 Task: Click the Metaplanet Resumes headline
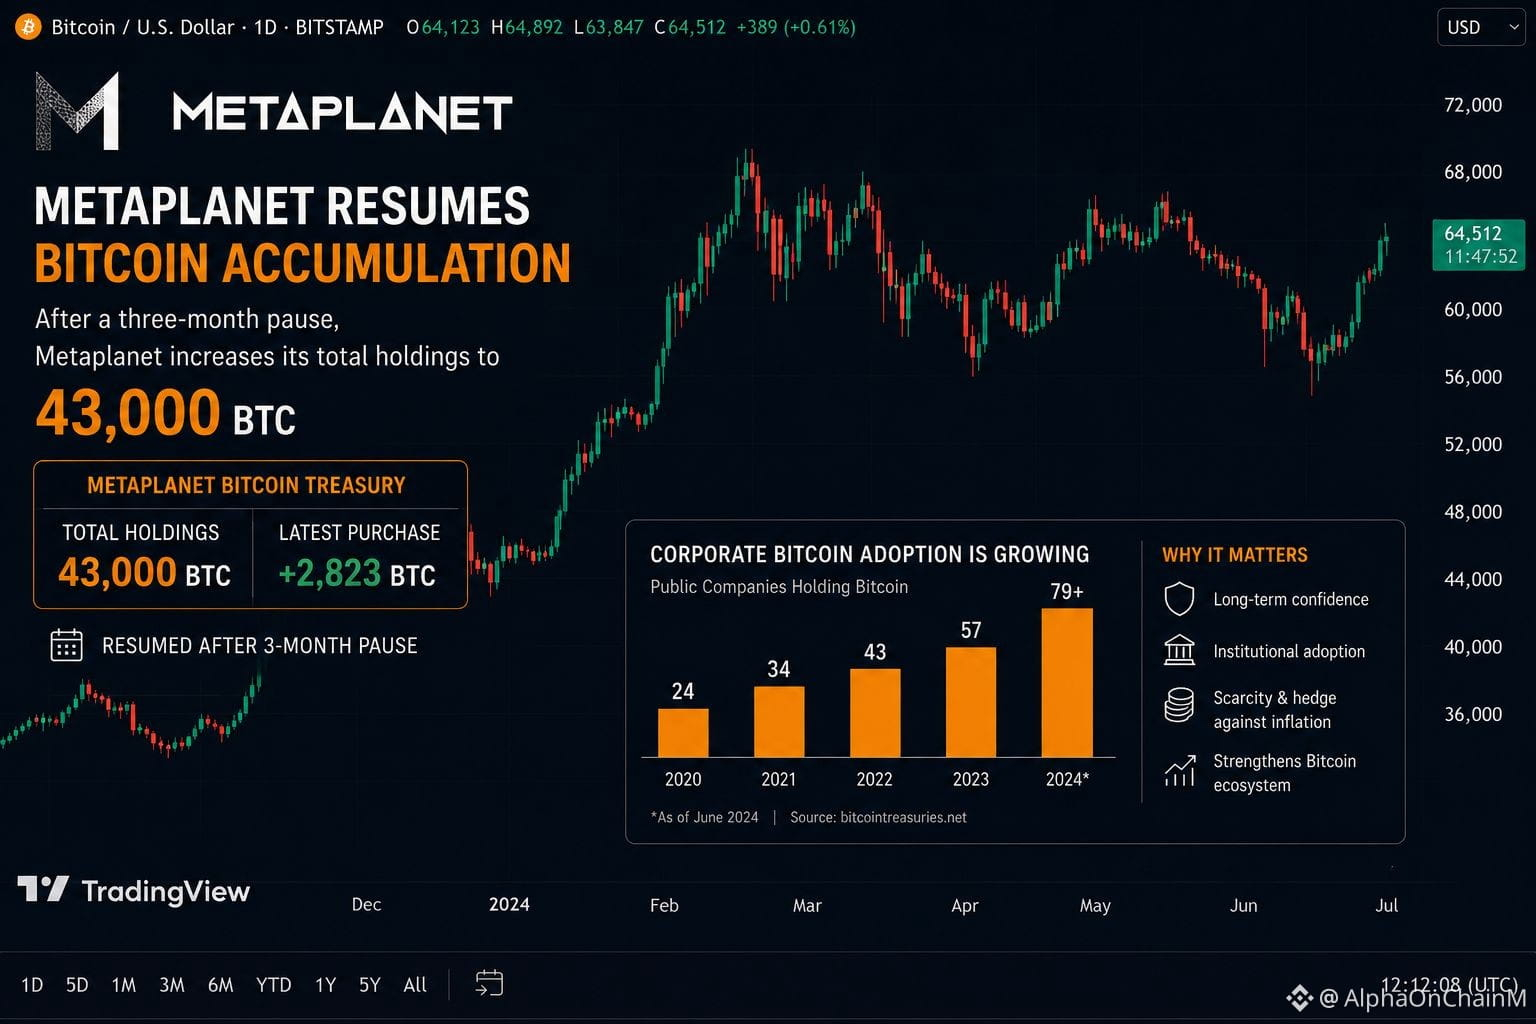coord(282,206)
